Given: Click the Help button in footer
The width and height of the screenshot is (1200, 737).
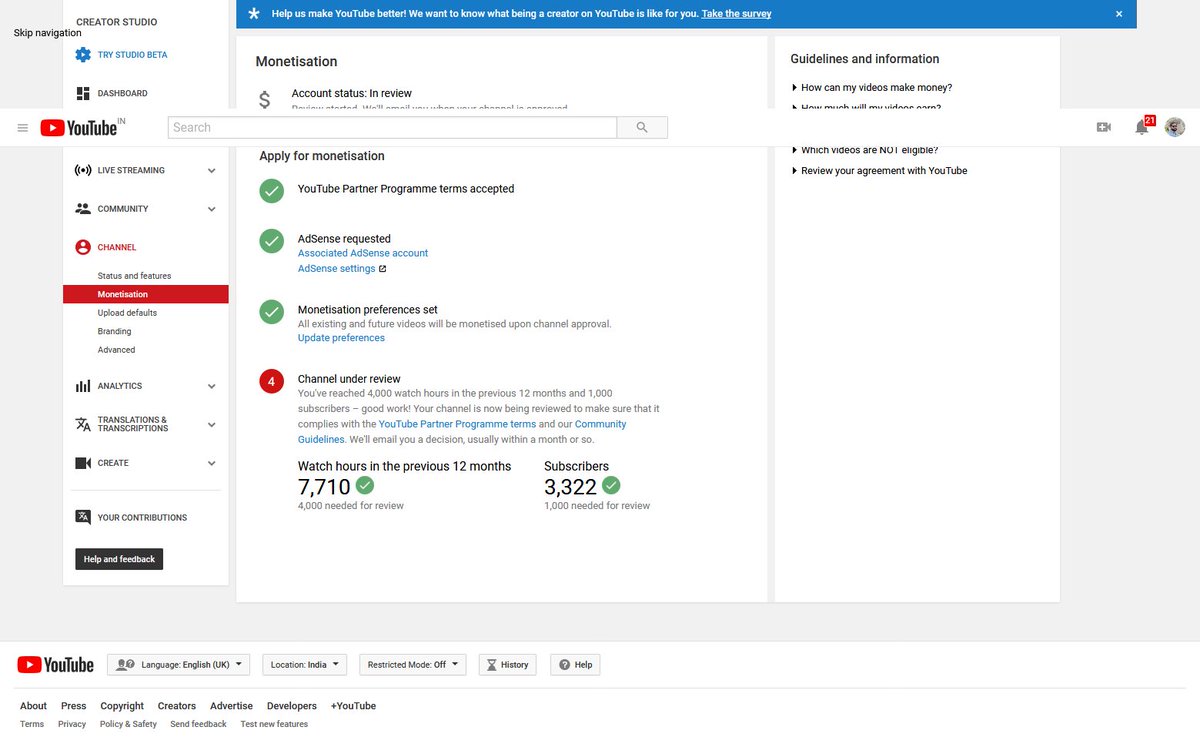Looking at the screenshot, I should (576, 665).
